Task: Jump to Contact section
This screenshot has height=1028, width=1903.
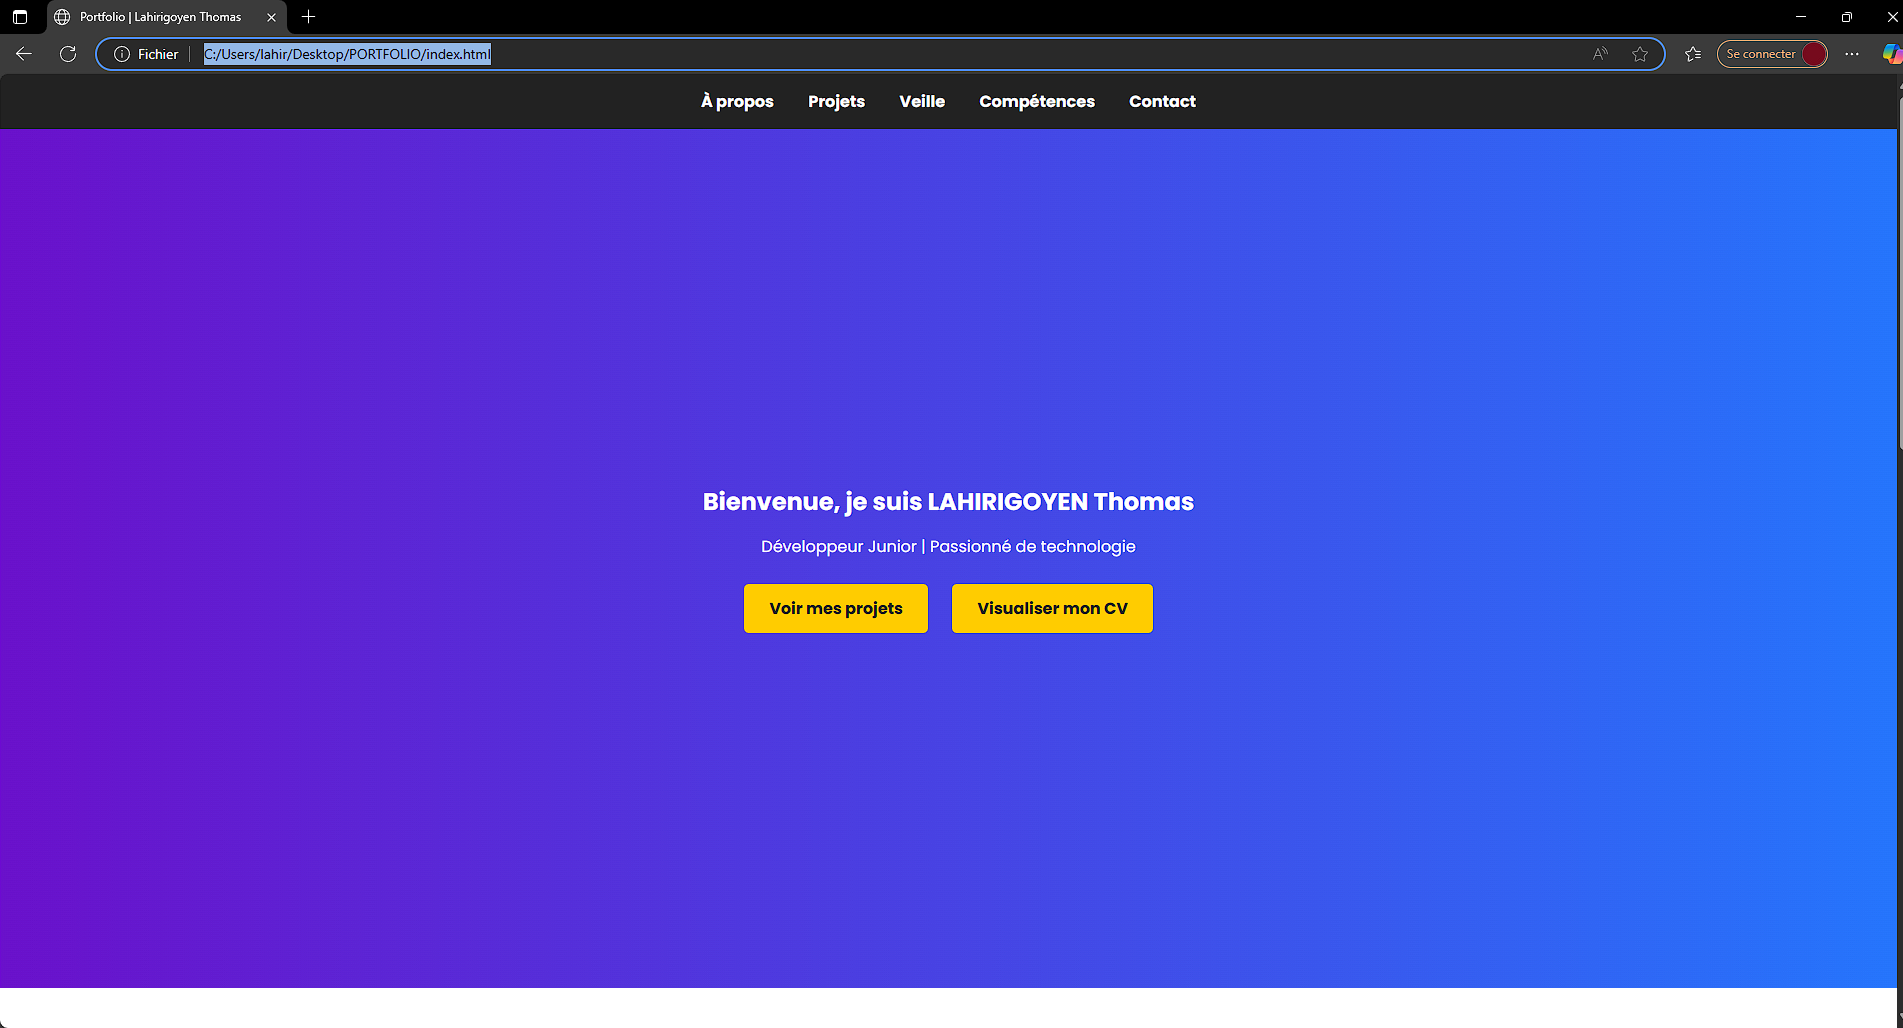Action: (x=1162, y=101)
